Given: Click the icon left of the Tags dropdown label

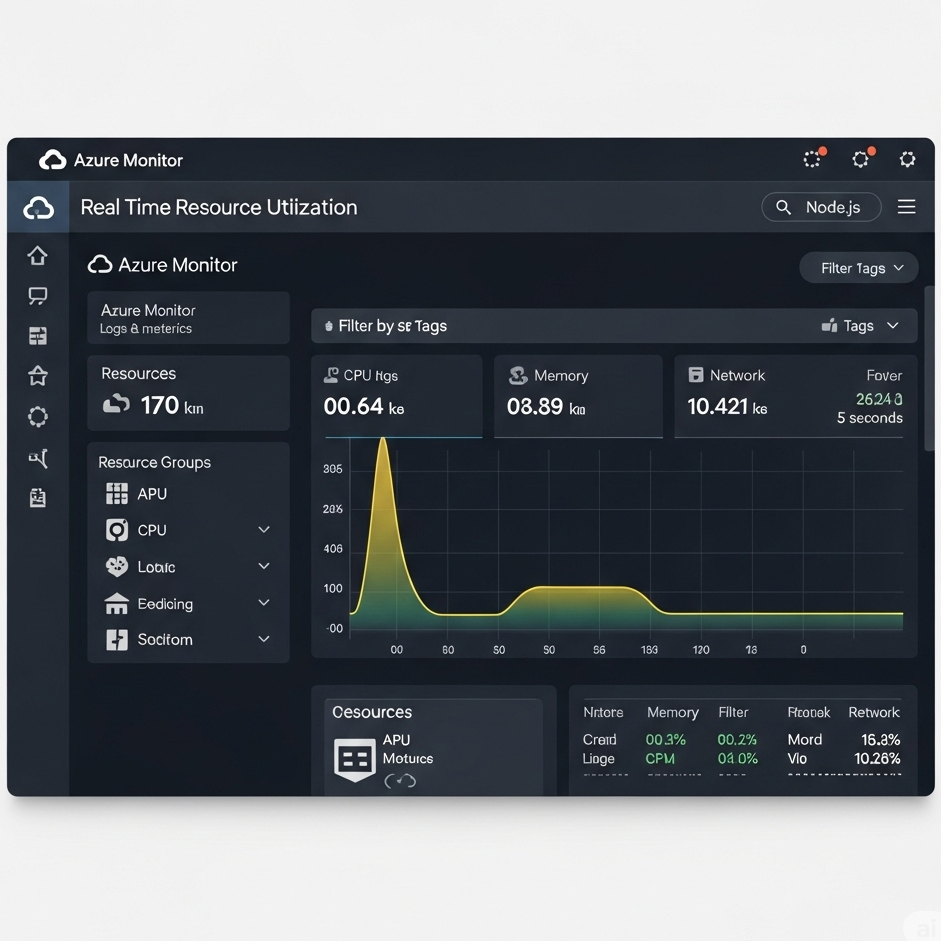Looking at the screenshot, I should click(x=829, y=325).
